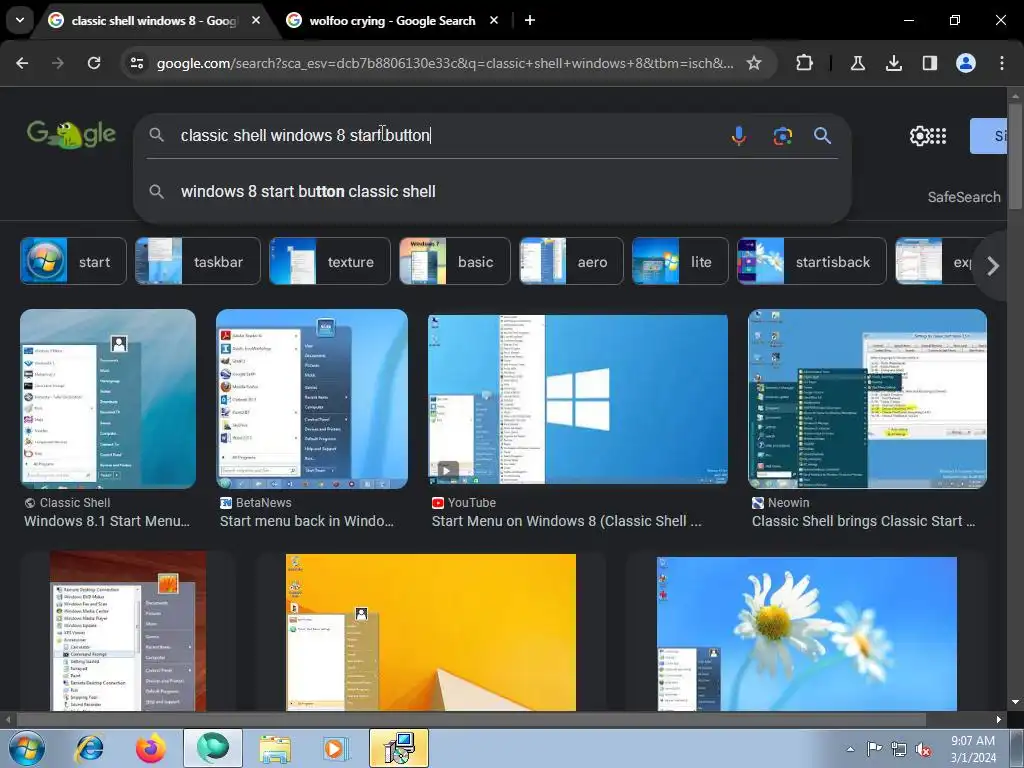Filter images by the lite chip
Image resolution: width=1024 pixels, height=768 pixels.
pos(680,261)
